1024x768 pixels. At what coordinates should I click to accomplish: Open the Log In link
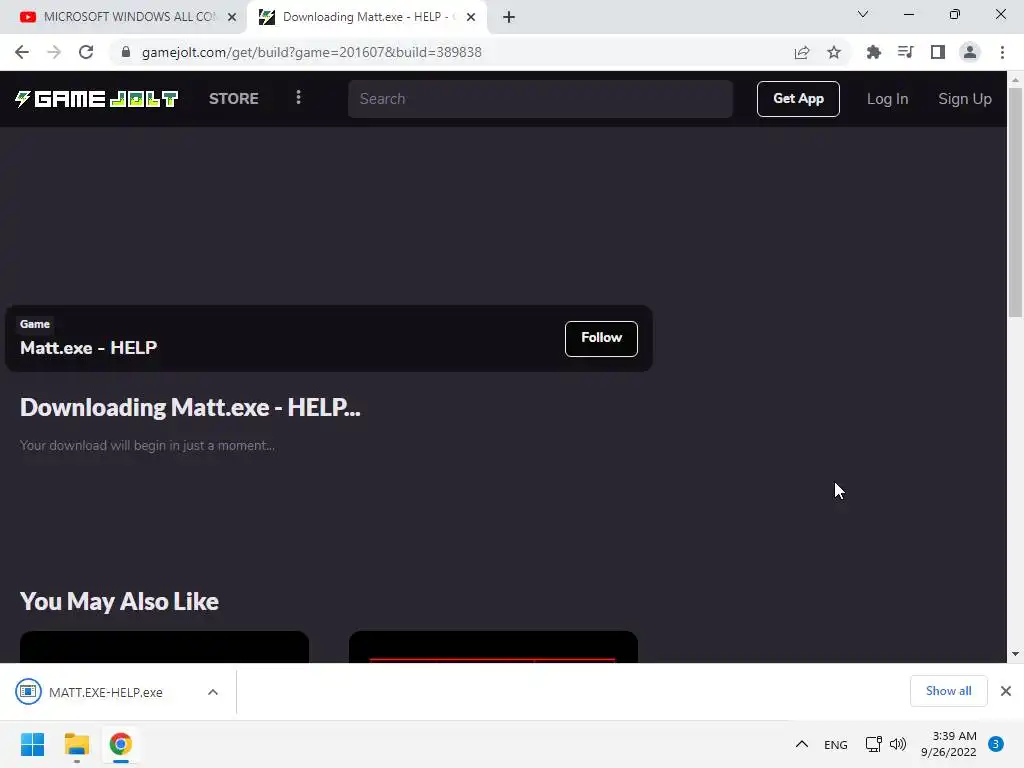click(x=888, y=99)
